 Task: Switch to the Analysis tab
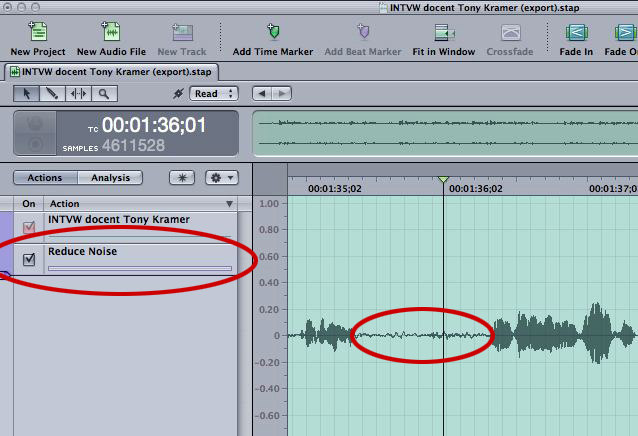110,178
